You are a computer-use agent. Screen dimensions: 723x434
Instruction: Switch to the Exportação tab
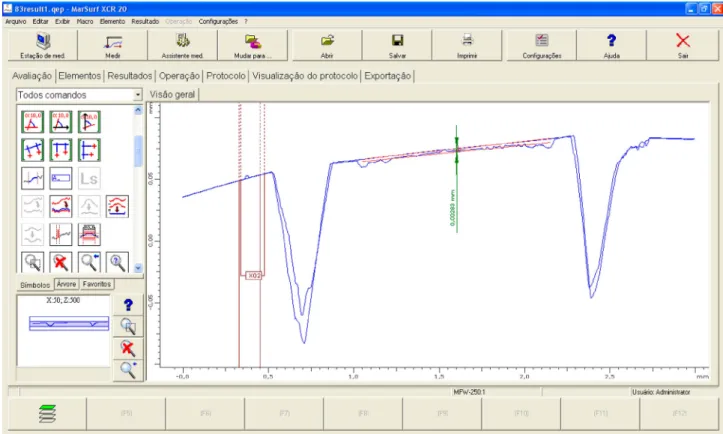click(388, 76)
